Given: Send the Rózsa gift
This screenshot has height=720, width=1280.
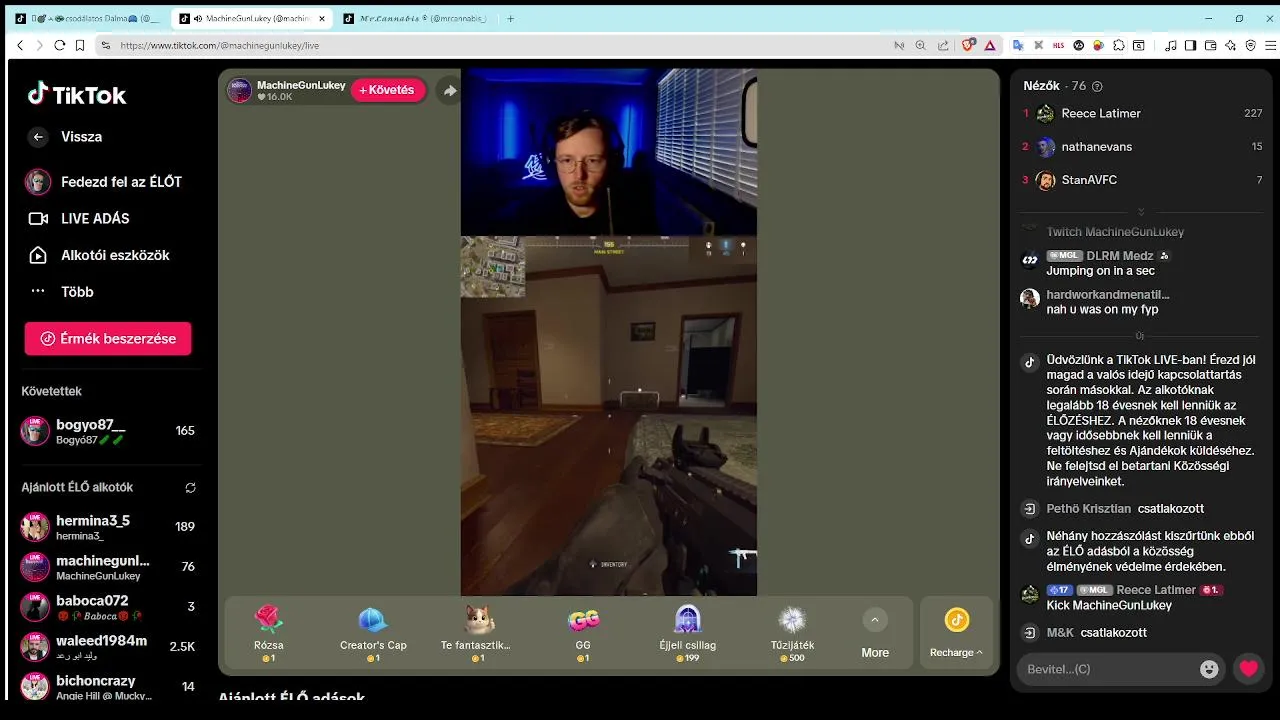Looking at the screenshot, I should [x=269, y=633].
